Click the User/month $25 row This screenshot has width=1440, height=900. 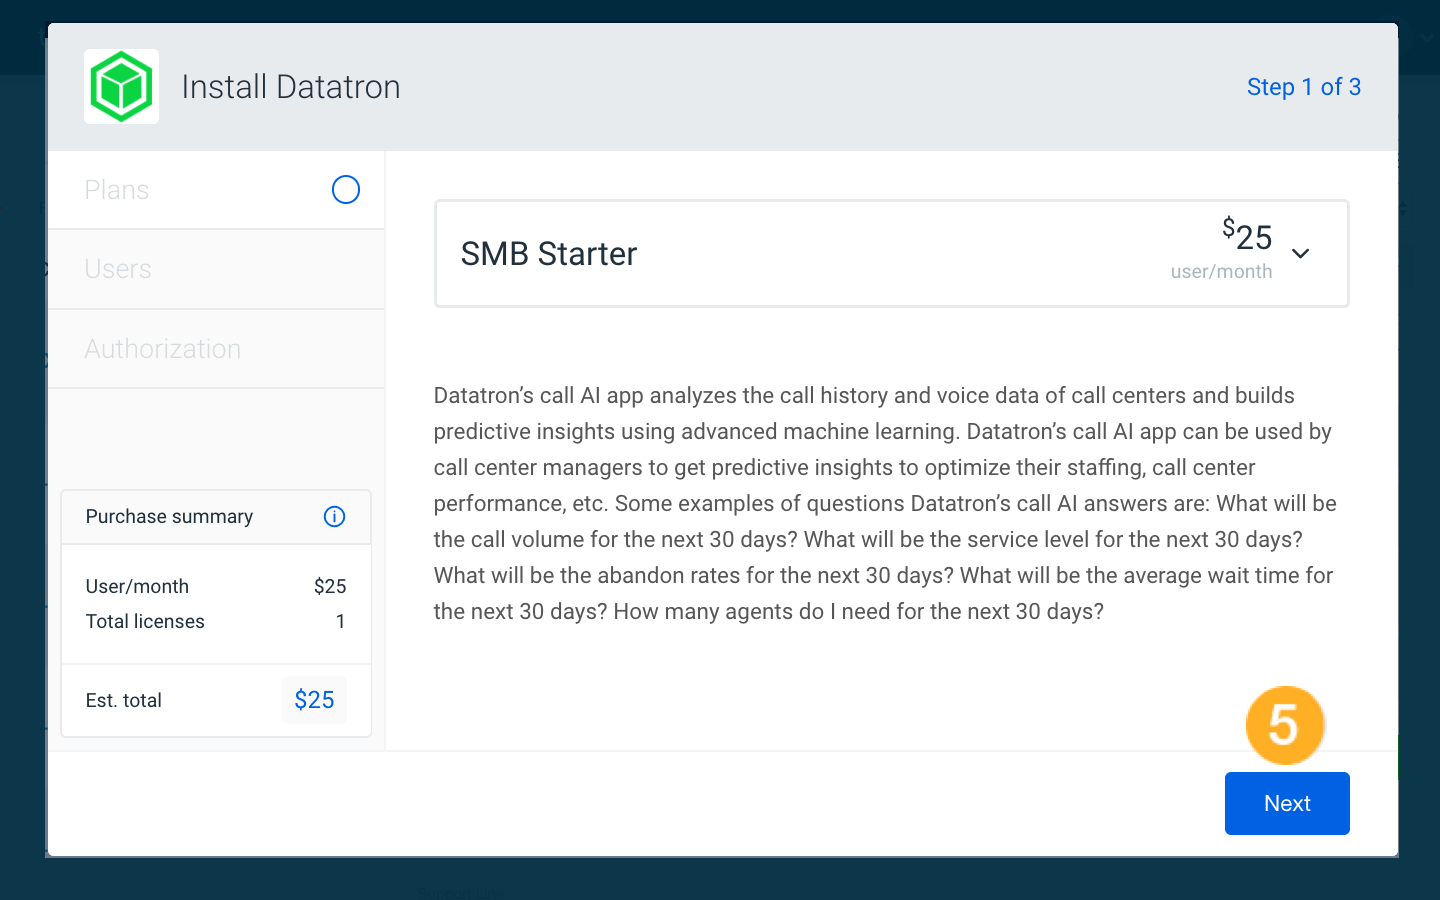tap(216, 586)
